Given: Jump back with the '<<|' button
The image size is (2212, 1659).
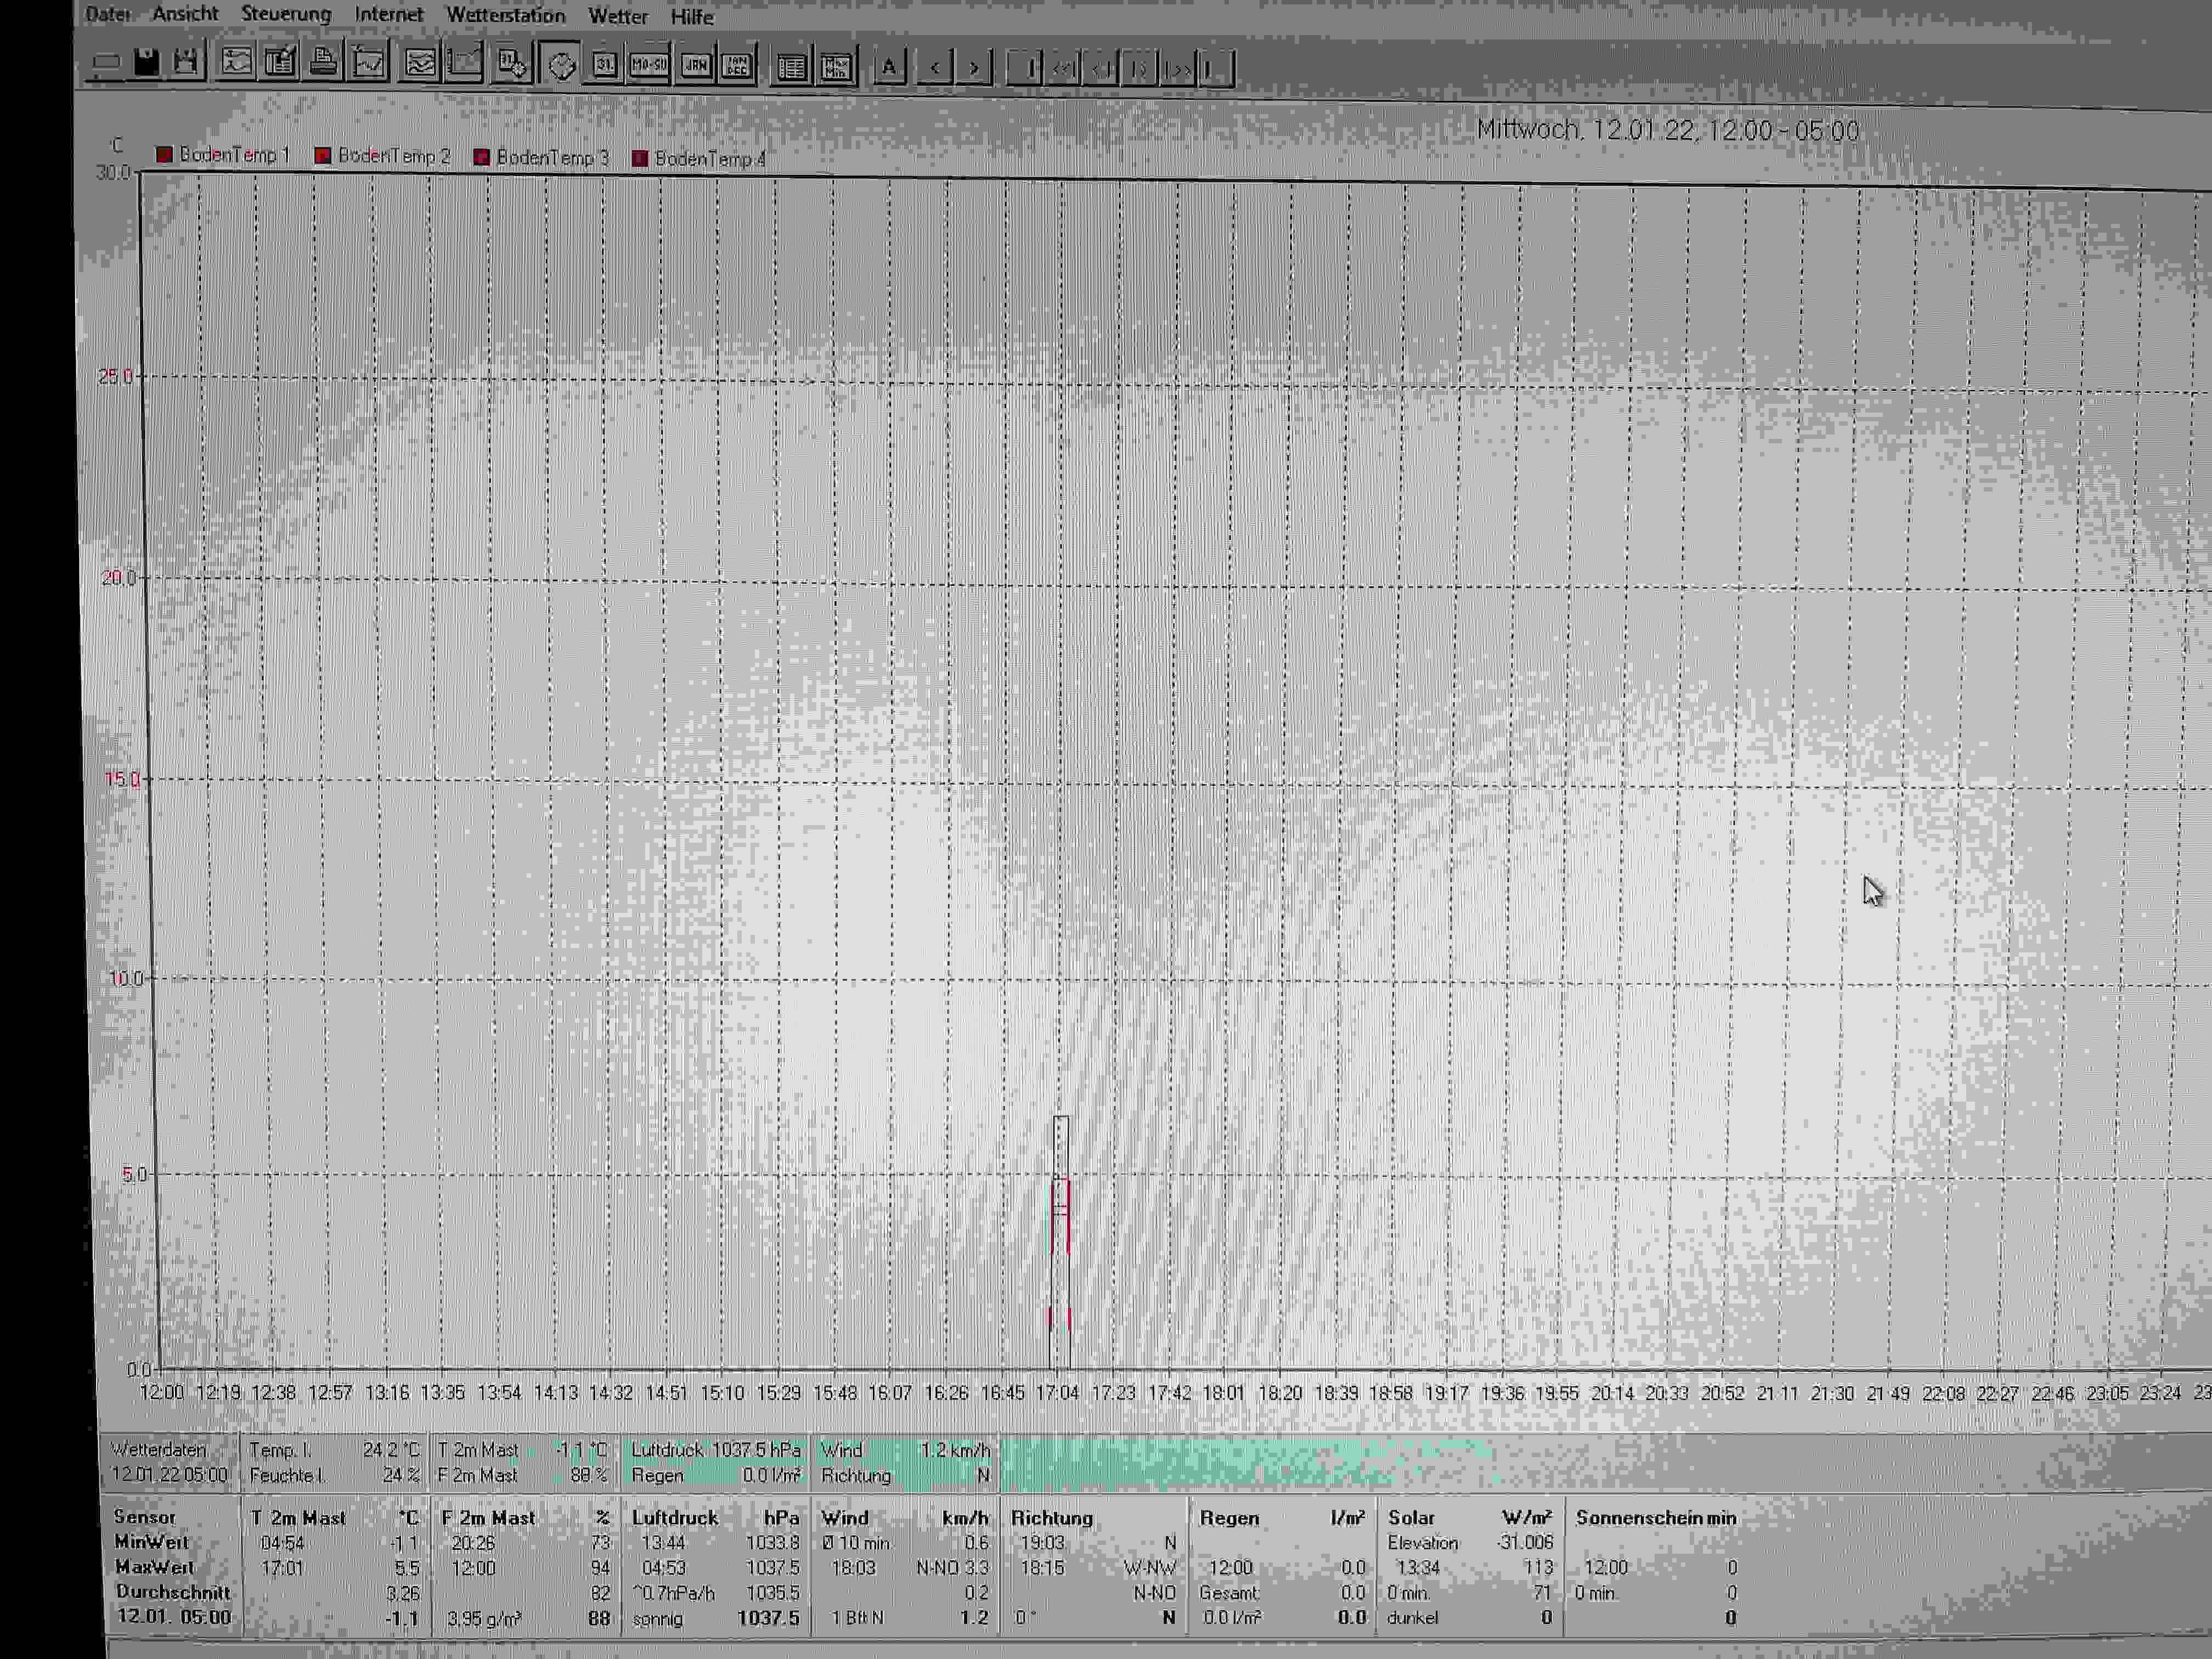Looking at the screenshot, I should (x=1064, y=69).
